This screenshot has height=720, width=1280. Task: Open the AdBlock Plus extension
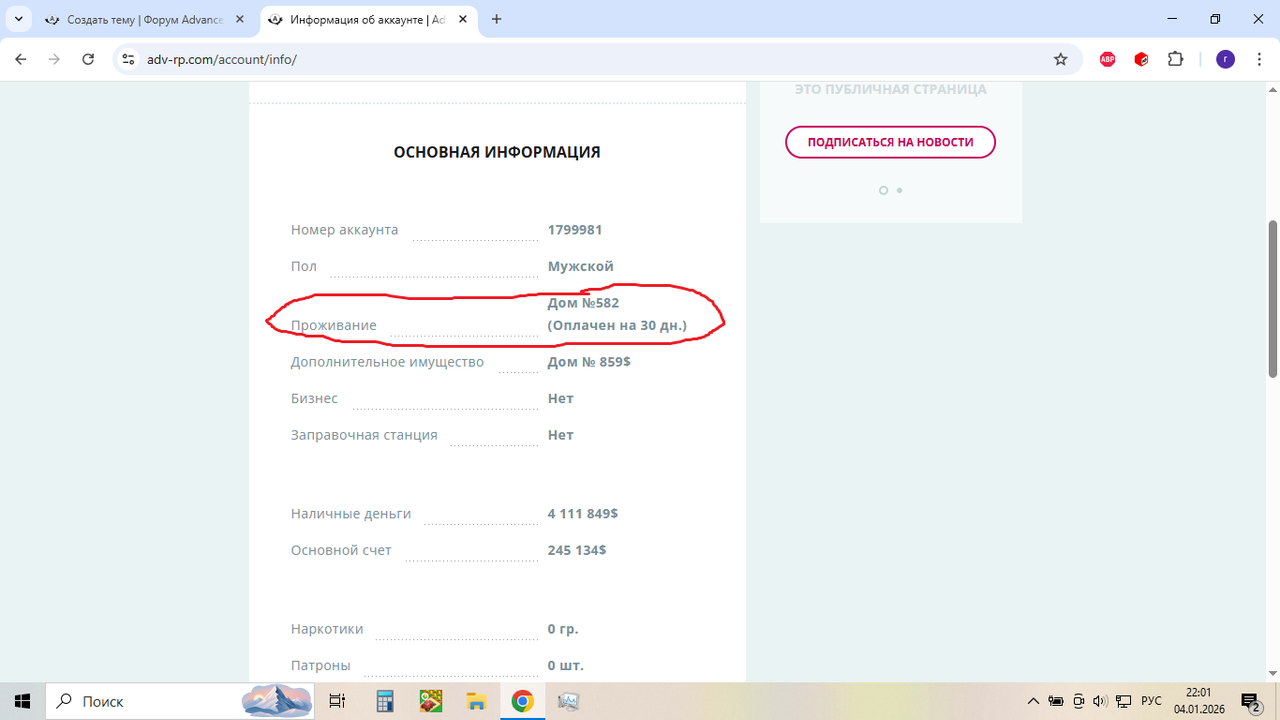pos(1107,60)
